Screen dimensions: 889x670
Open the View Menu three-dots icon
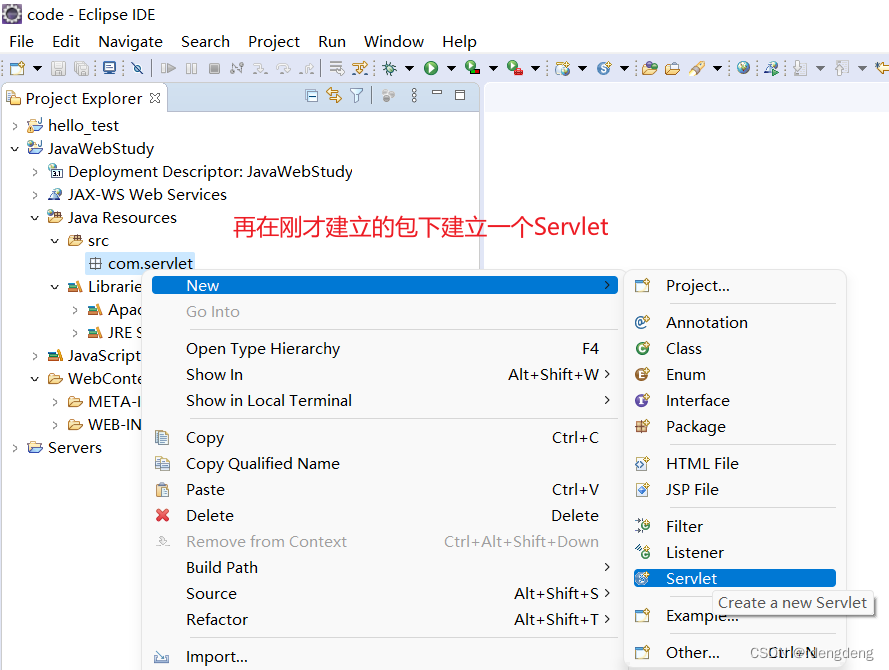click(x=414, y=96)
